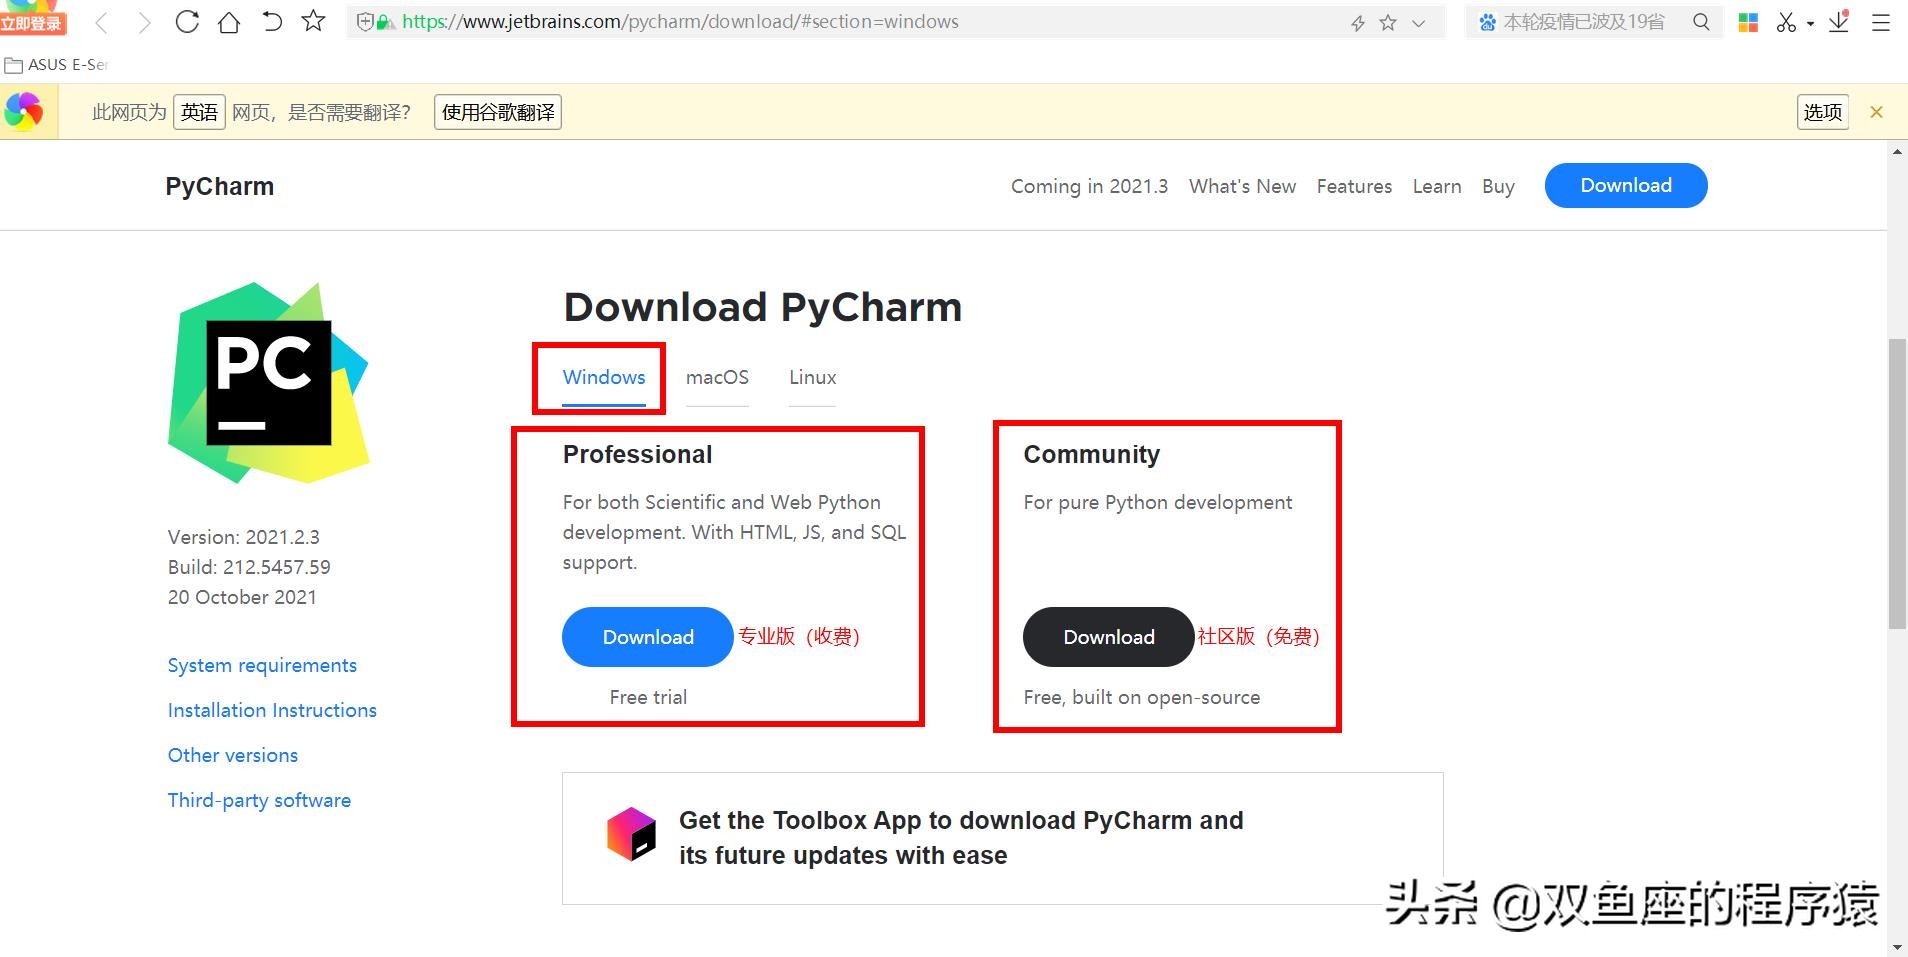Screen dimensions: 1908x957
Task: Open 选项 in the translation bar
Action: click(1822, 112)
